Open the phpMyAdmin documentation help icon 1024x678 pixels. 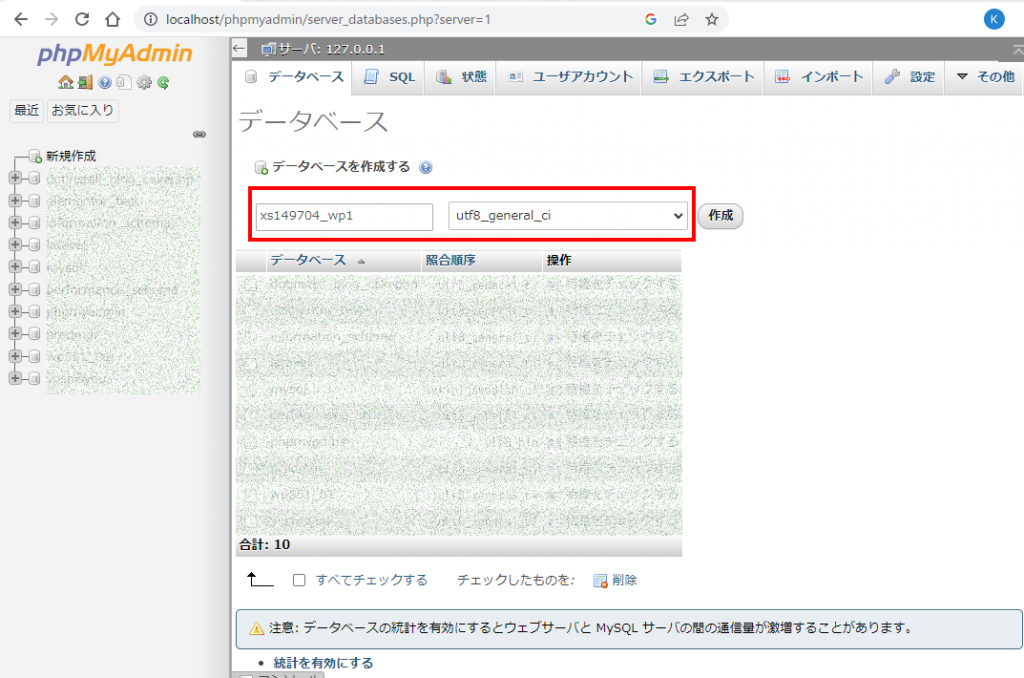coord(105,83)
